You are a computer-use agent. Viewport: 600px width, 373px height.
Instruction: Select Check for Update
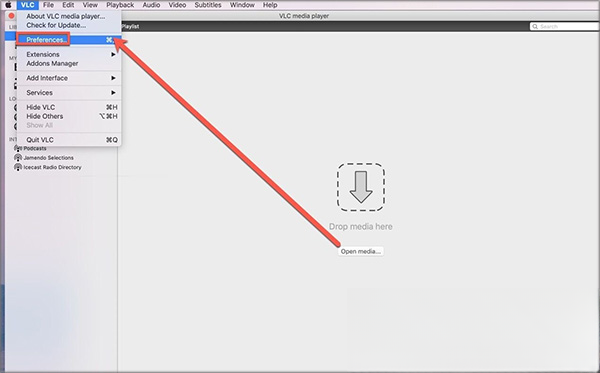(69, 25)
